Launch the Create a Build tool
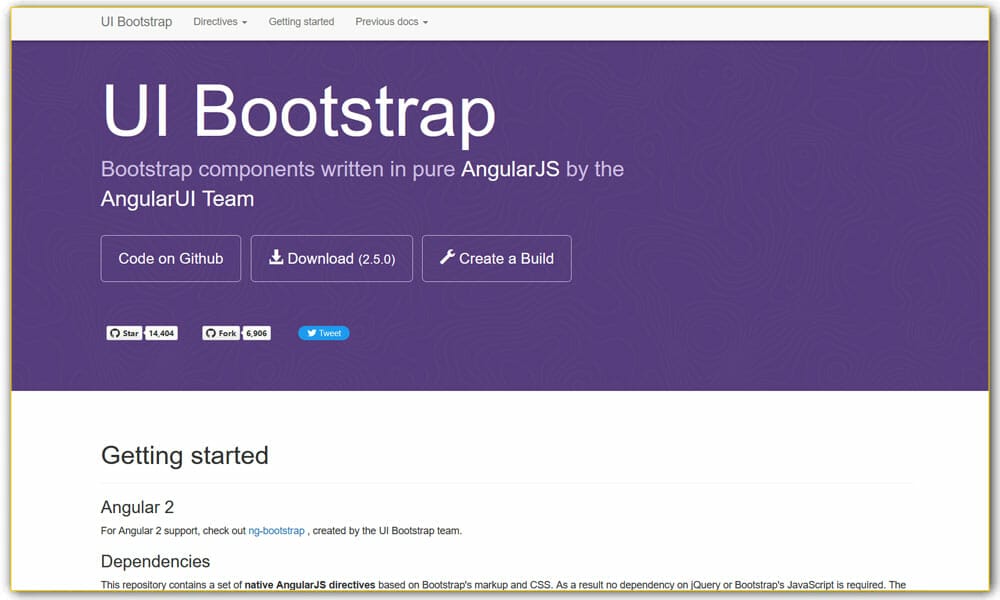The height and width of the screenshot is (600, 1000). pyautogui.click(x=496, y=257)
